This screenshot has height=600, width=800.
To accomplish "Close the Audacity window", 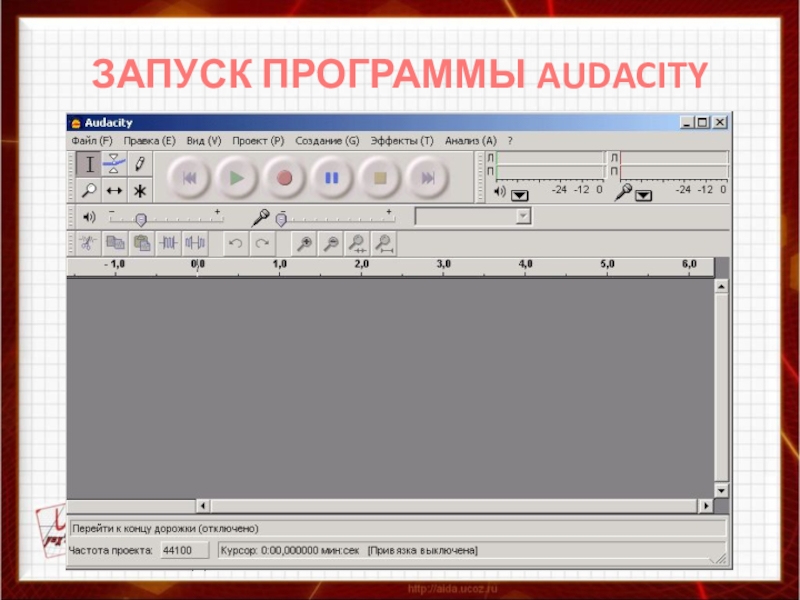I will [720, 122].
